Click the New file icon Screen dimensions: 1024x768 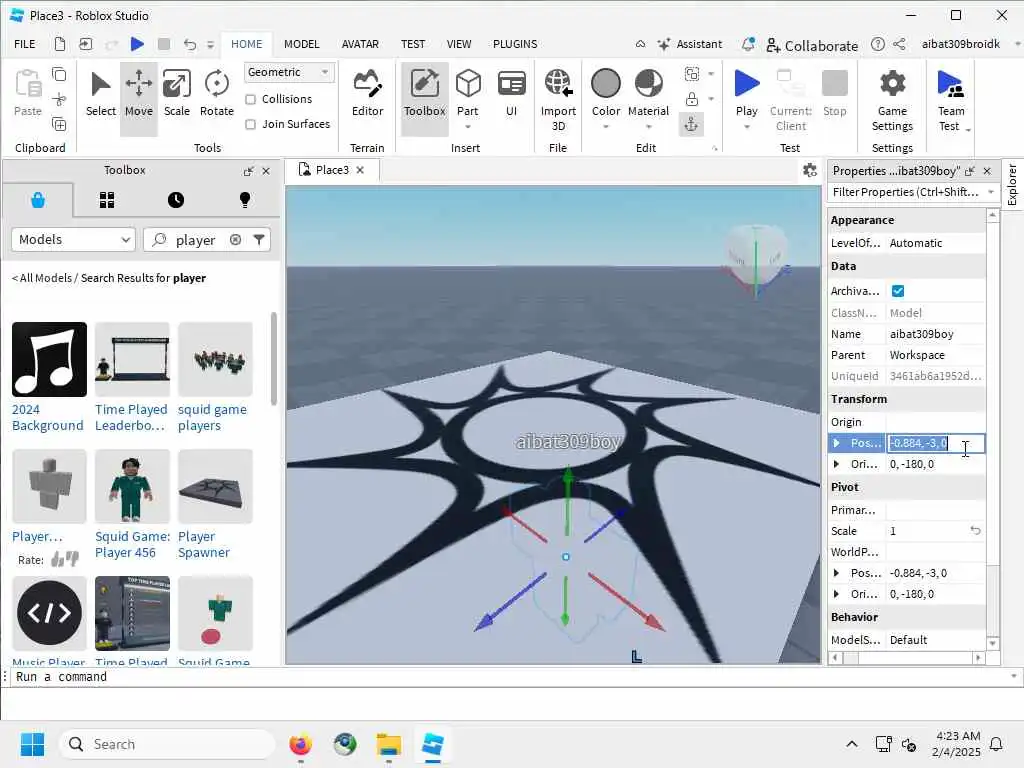tap(59, 44)
